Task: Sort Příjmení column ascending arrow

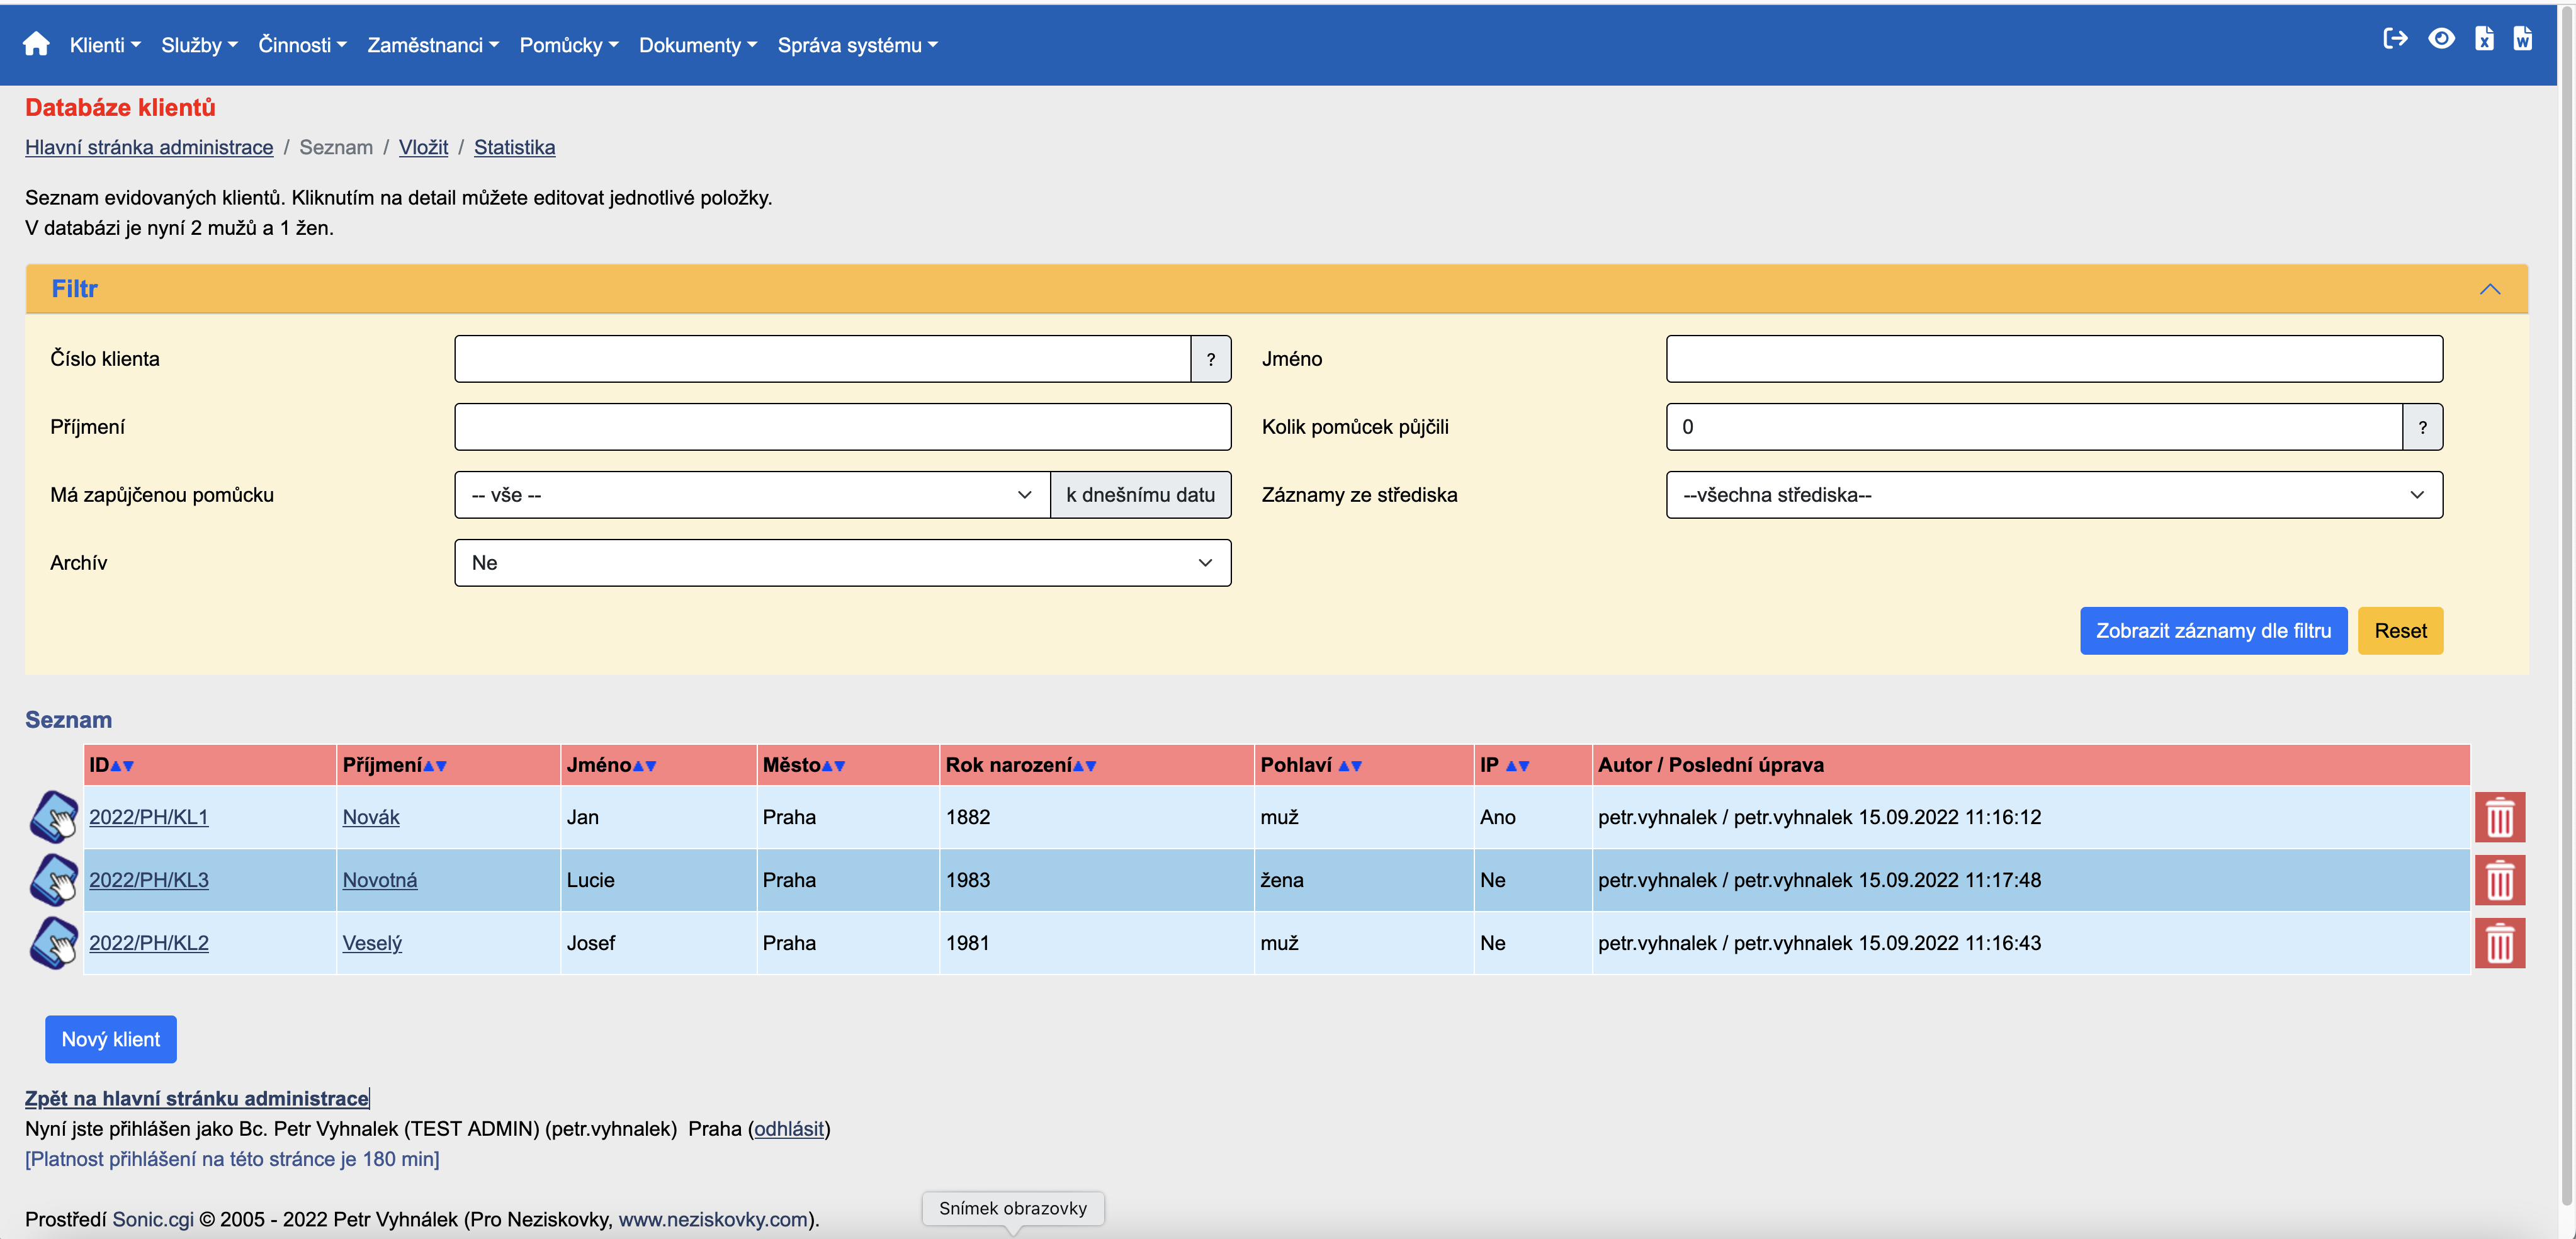Action: (x=429, y=766)
